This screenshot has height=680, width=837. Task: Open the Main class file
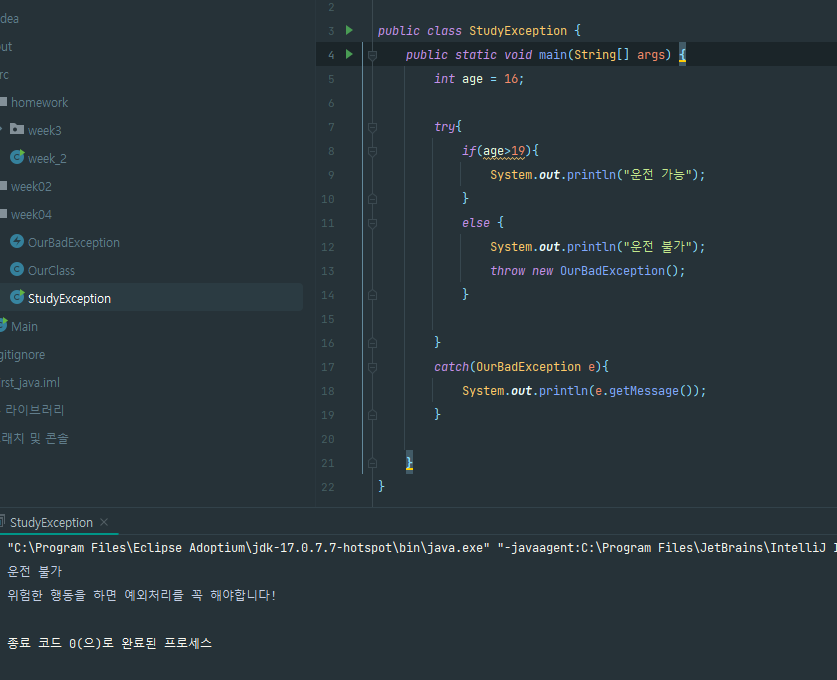tap(24, 327)
